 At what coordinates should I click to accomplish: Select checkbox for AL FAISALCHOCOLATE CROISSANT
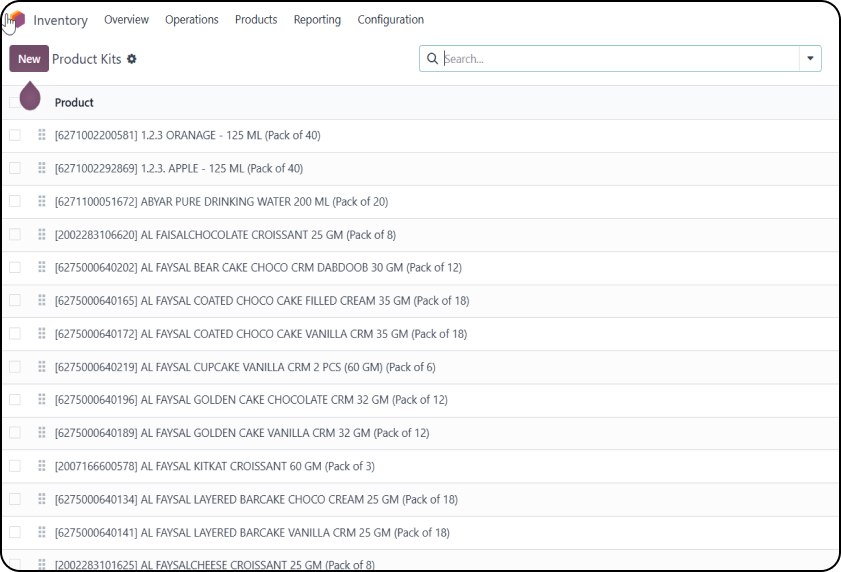coord(15,234)
